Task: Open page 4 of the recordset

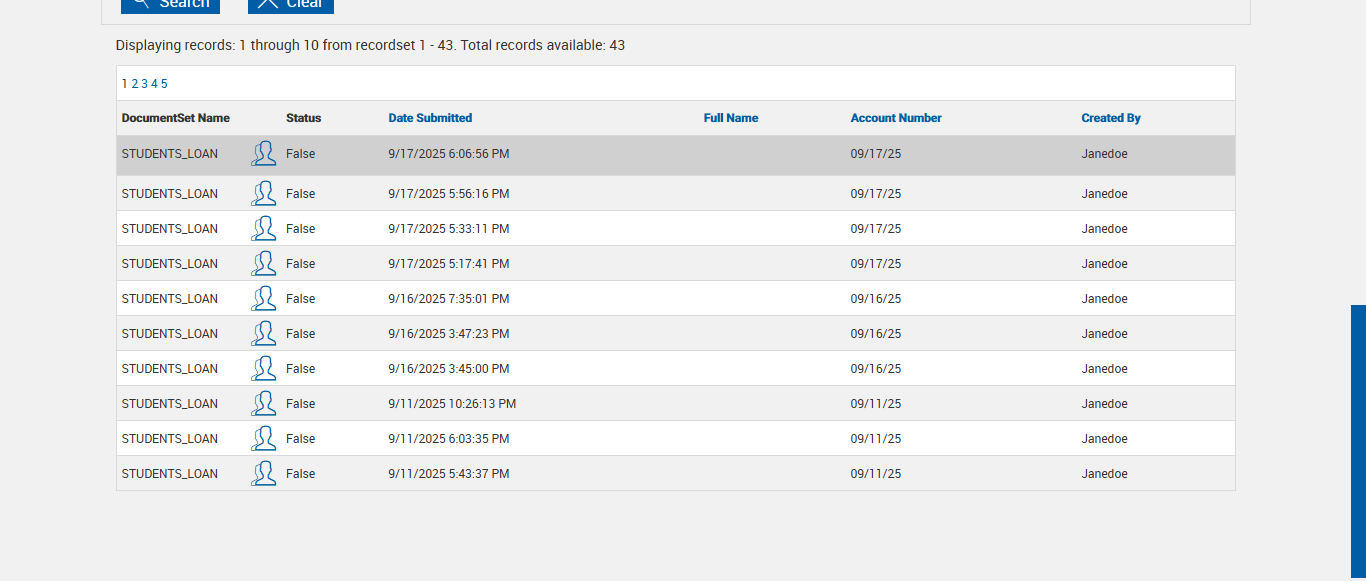Action: [x=154, y=84]
